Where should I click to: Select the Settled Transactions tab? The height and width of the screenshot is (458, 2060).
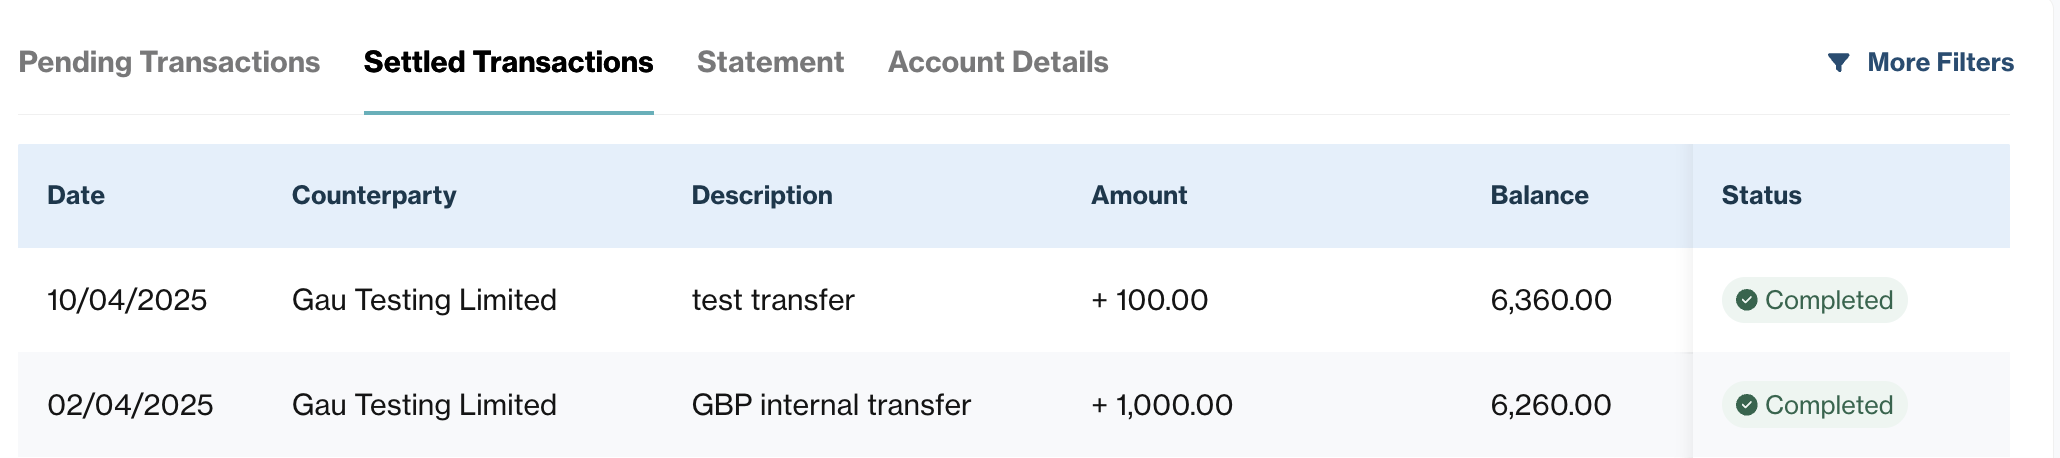pos(508,62)
